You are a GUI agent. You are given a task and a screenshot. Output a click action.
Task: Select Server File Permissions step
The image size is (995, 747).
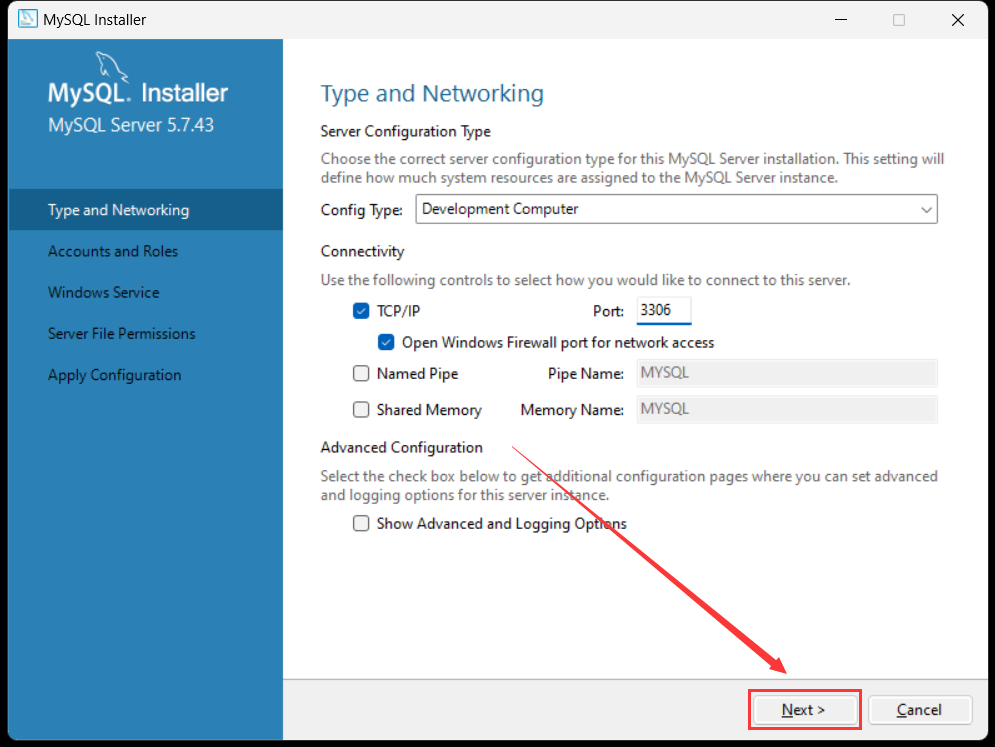coord(122,334)
